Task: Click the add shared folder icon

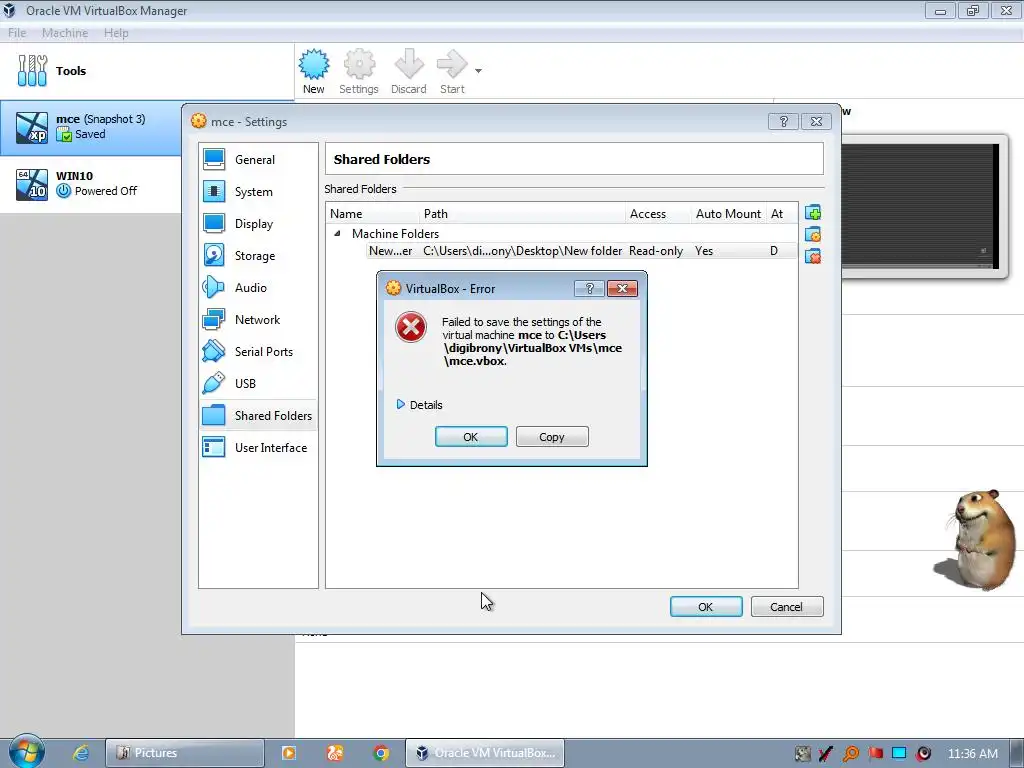Action: tap(813, 213)
